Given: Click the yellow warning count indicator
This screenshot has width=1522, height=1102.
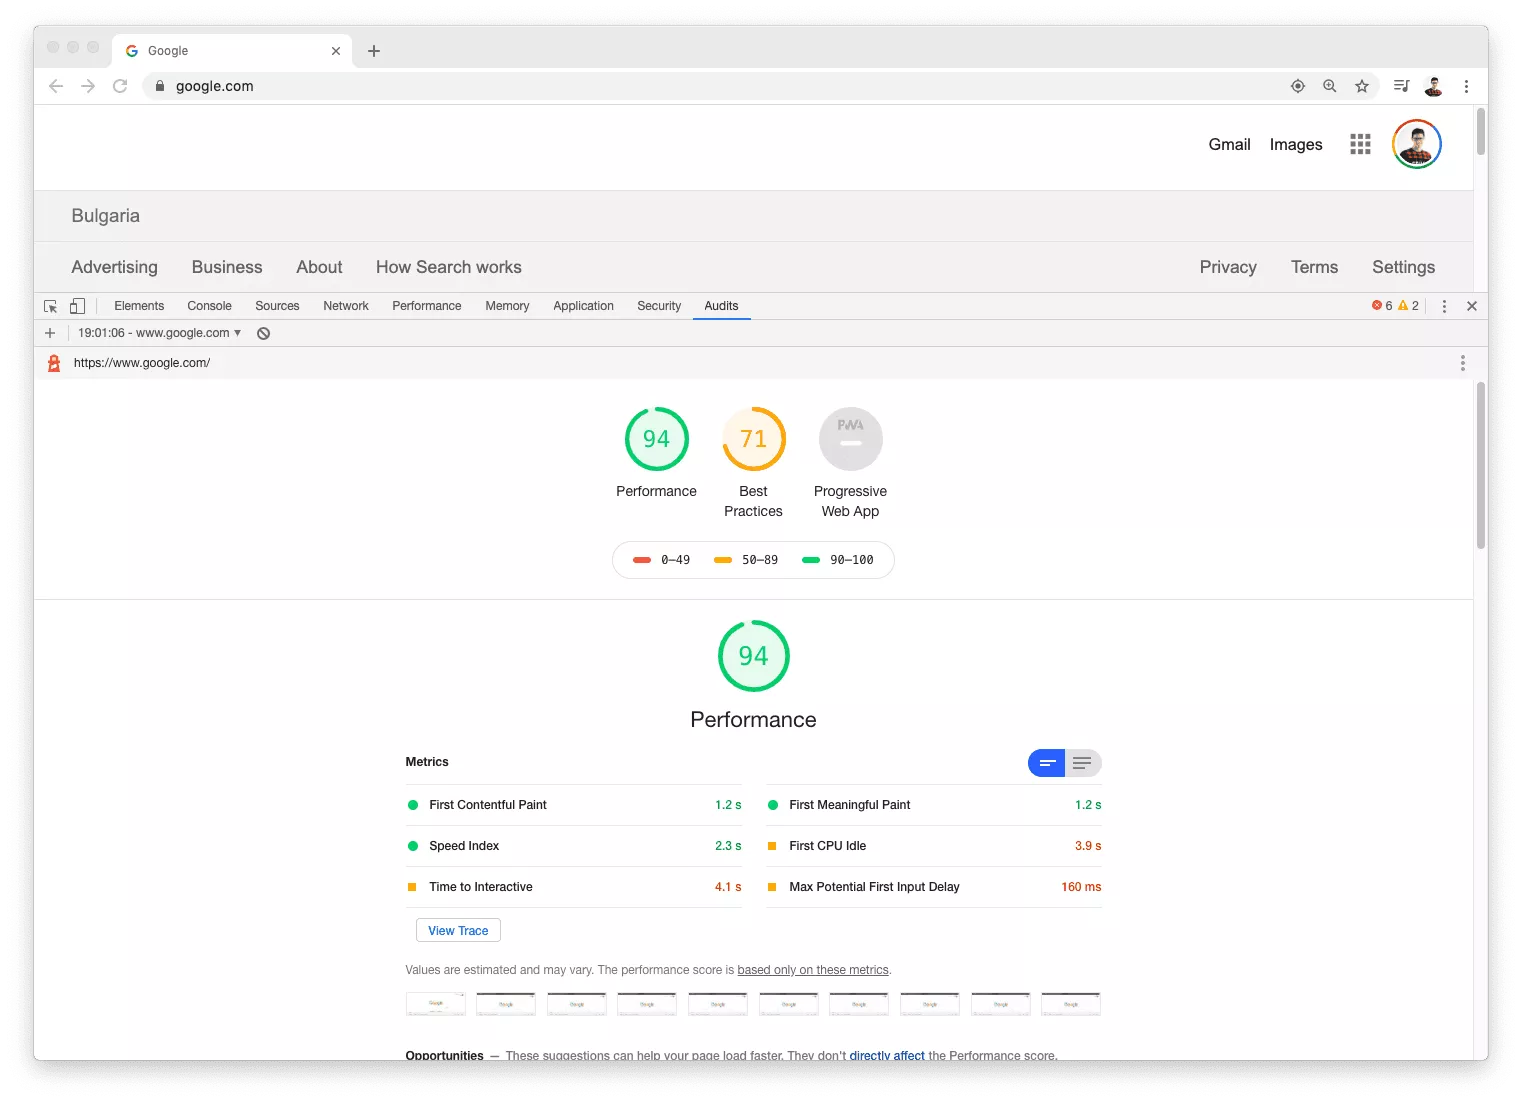Looking at the screenshot, I should pos(1409,306).
